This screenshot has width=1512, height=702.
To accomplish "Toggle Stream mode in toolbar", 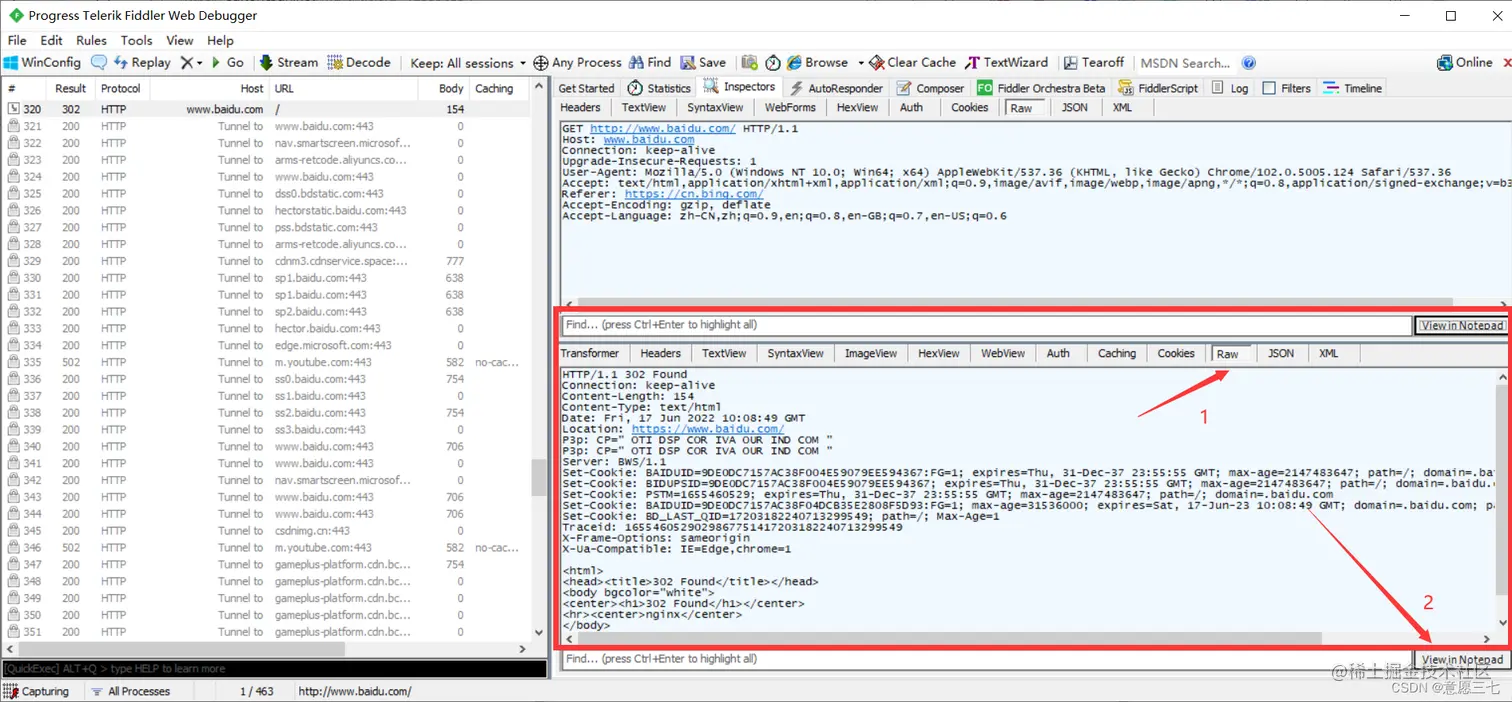I will 289,62.
